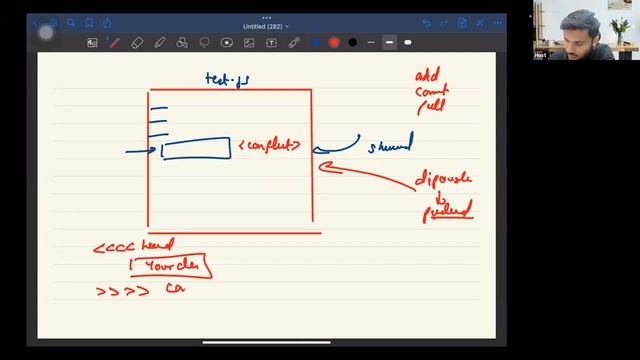The height and width of the screenshot is (360, 640).
Task: Click the Host video thumbnail
Action: (586, 30)
